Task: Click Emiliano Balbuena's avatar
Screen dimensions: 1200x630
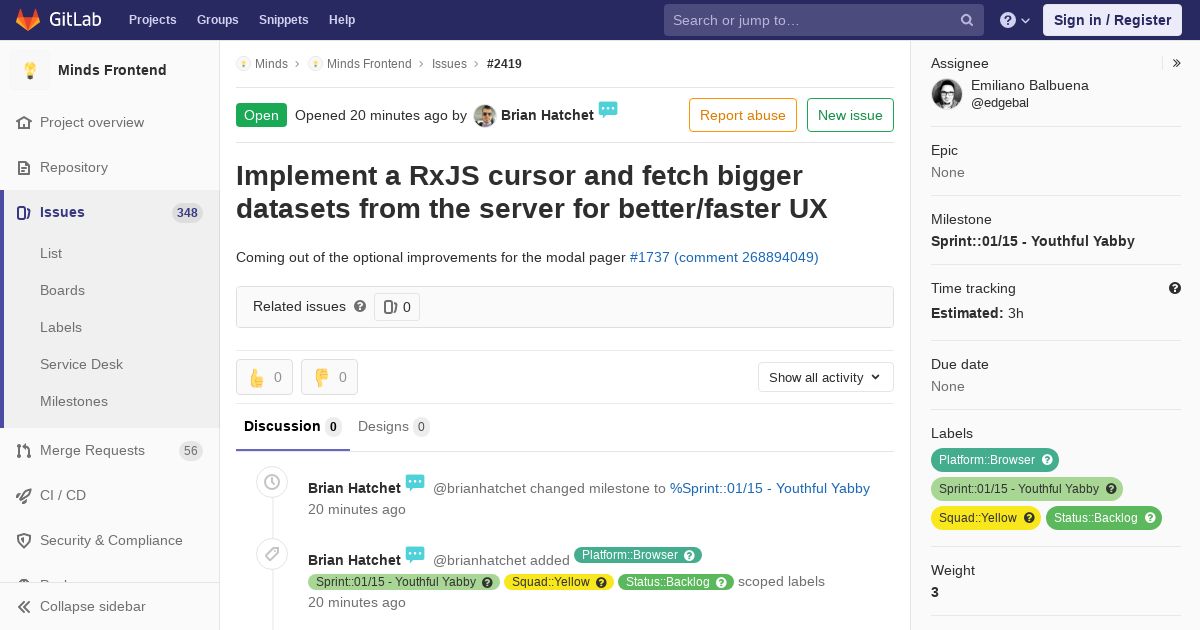Action: coord(947,94)
